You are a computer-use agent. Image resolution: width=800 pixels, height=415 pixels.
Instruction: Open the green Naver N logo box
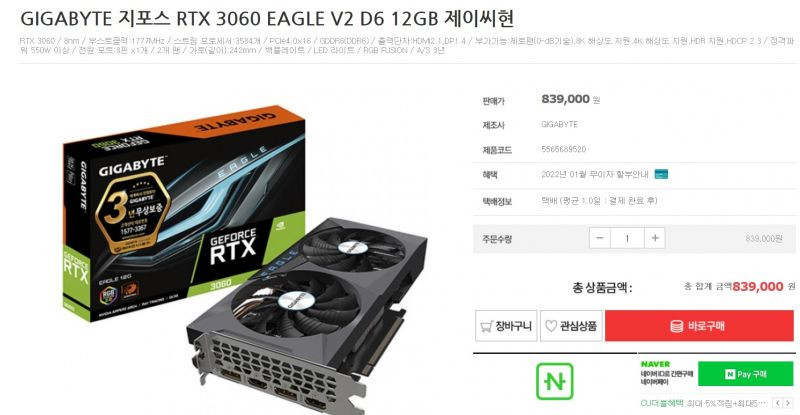click(555, 381)
